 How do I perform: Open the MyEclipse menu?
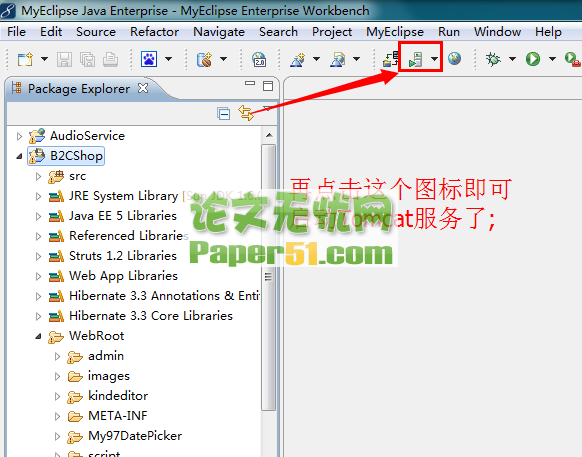coord(395,32)
